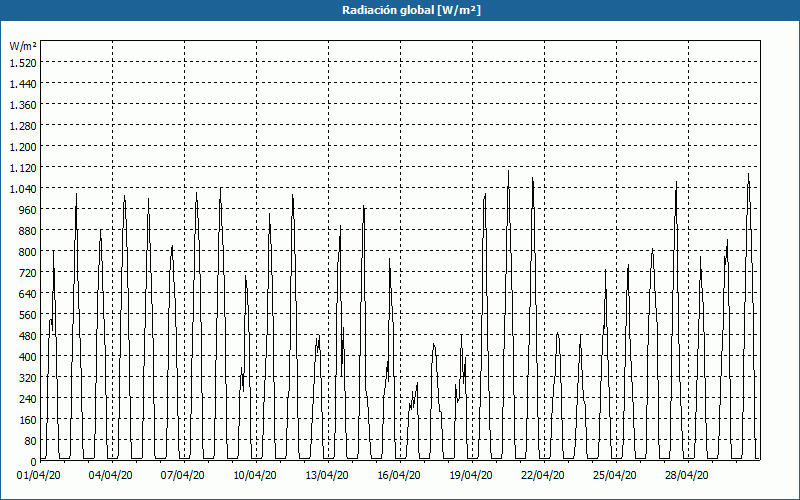Click the 240 y-axis label

click(x=28, y=399)
